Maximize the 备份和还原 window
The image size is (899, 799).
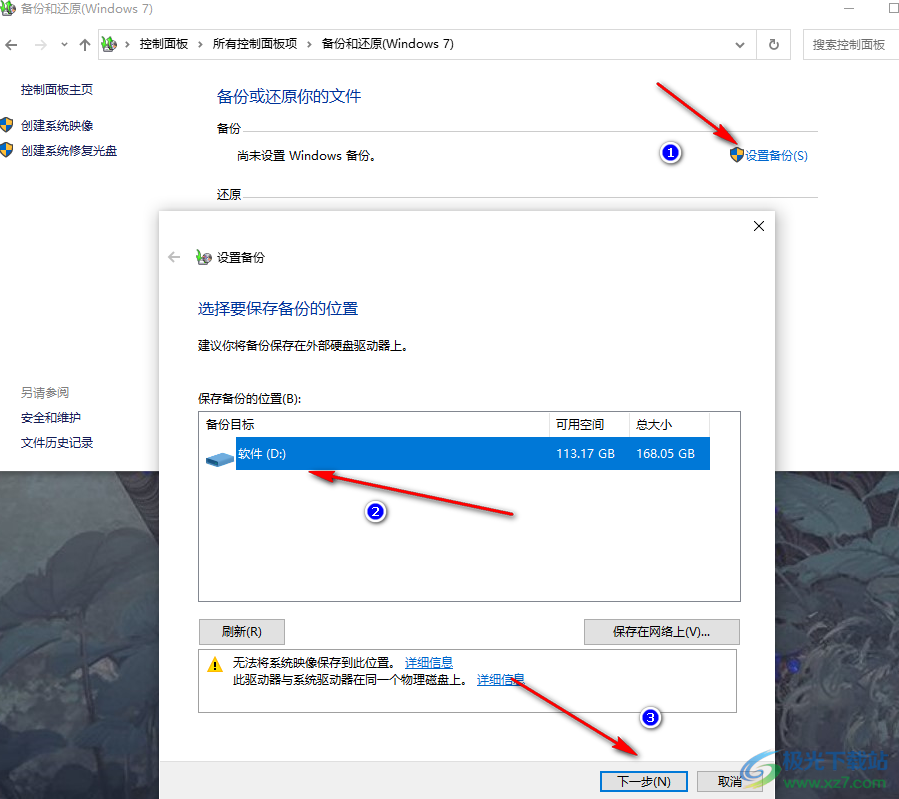893,9
